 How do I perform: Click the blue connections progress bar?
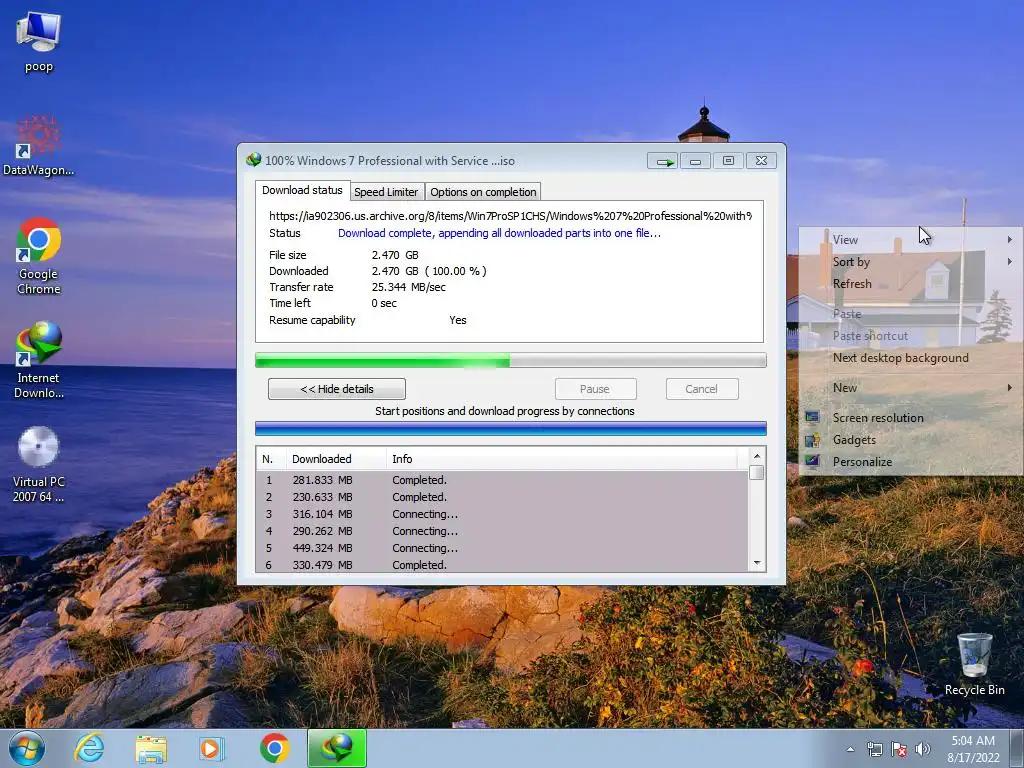point(511,428)
